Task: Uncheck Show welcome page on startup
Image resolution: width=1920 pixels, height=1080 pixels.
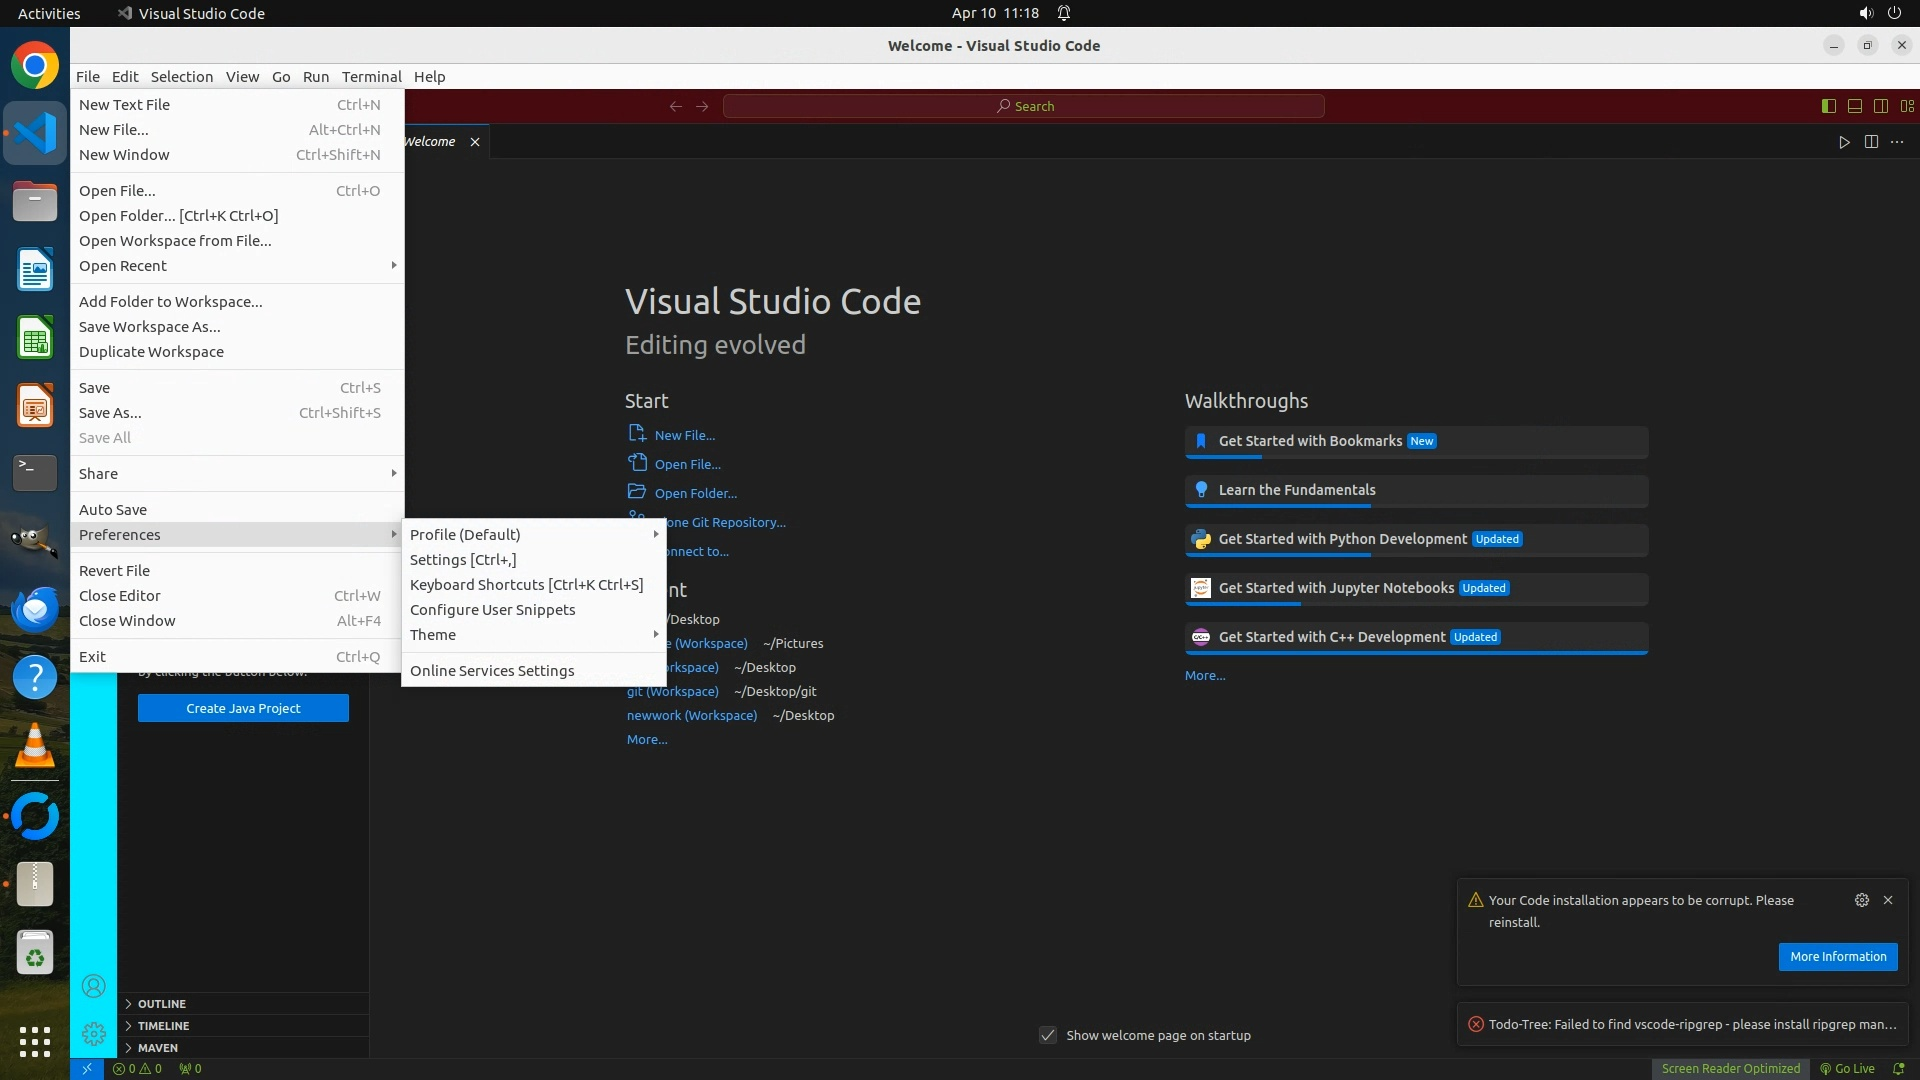Action: coord(1048,1035)
